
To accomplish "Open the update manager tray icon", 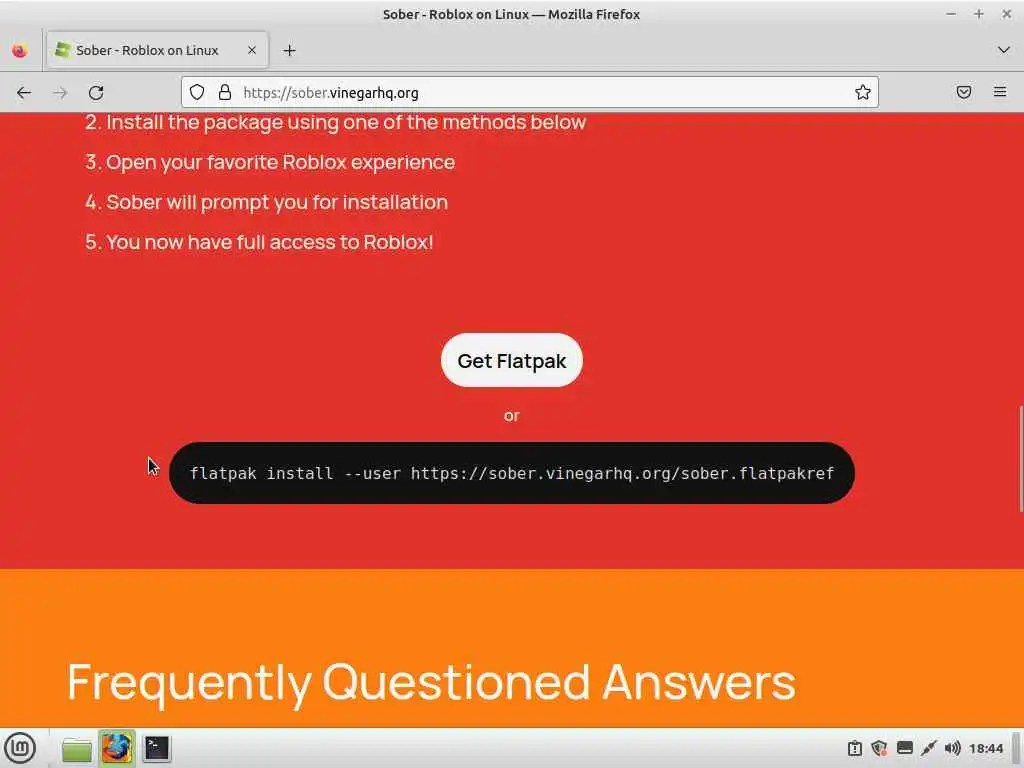I will pos(855,748).
